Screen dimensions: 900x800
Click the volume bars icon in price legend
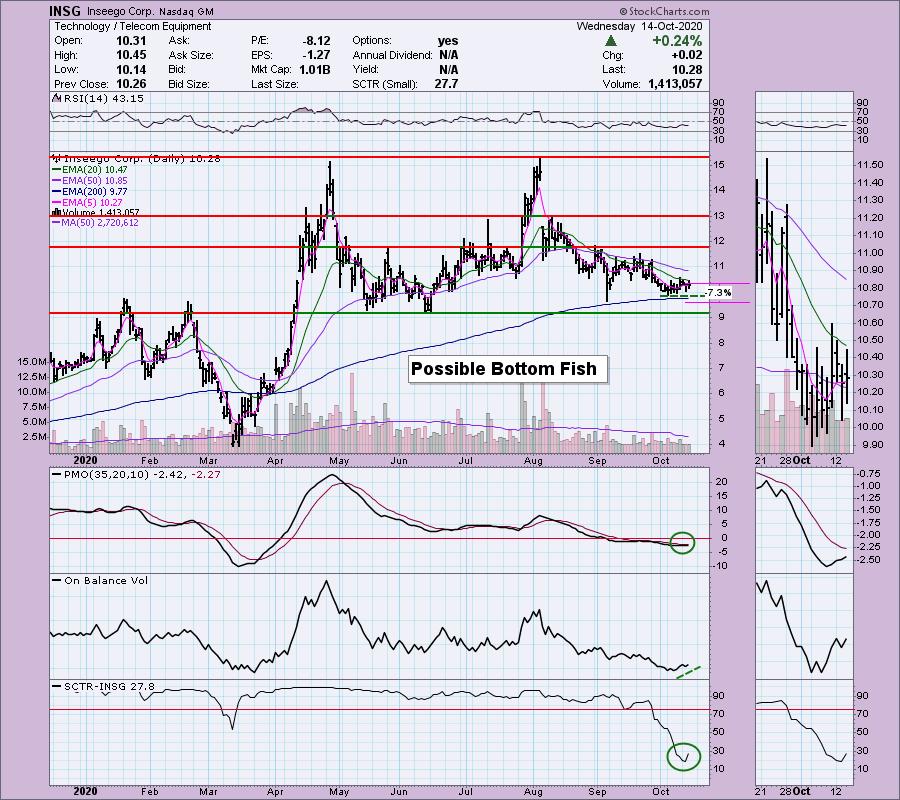pyautogui.click(x=56, y=212)
